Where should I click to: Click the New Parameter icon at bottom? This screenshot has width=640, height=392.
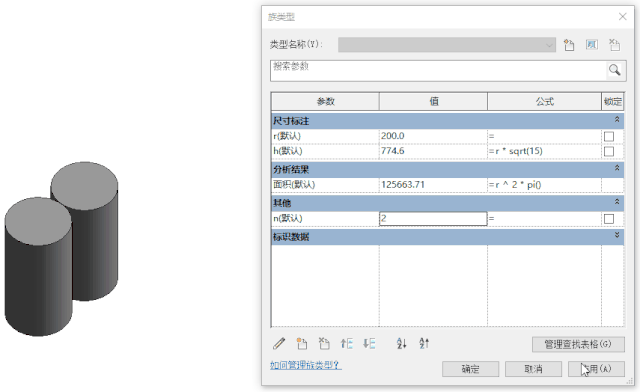(302, 344)
